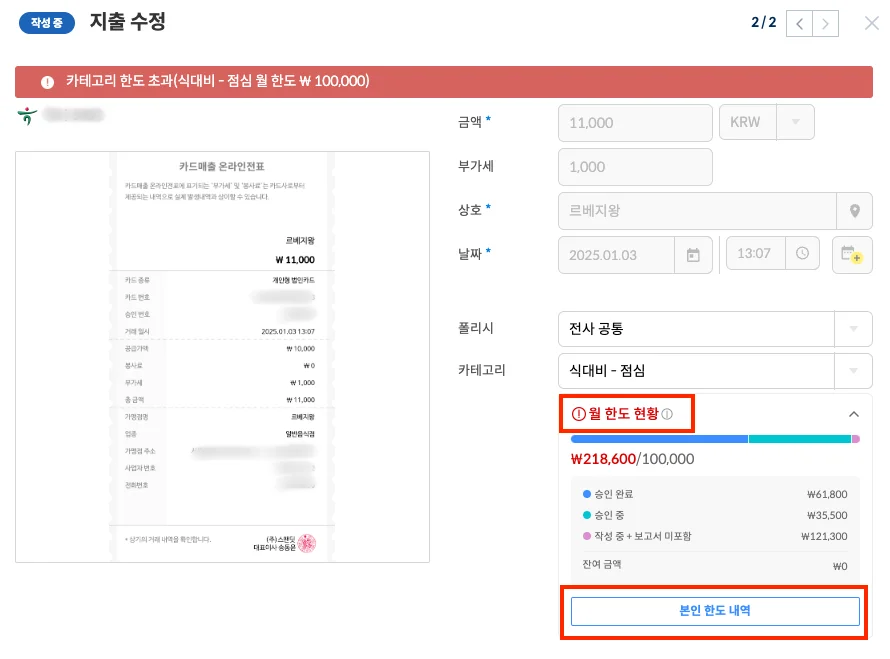The width and height of the screenshot is (890, 659).
Task: Click the 월 한도 현황 info icon
Action: [668, 414]
